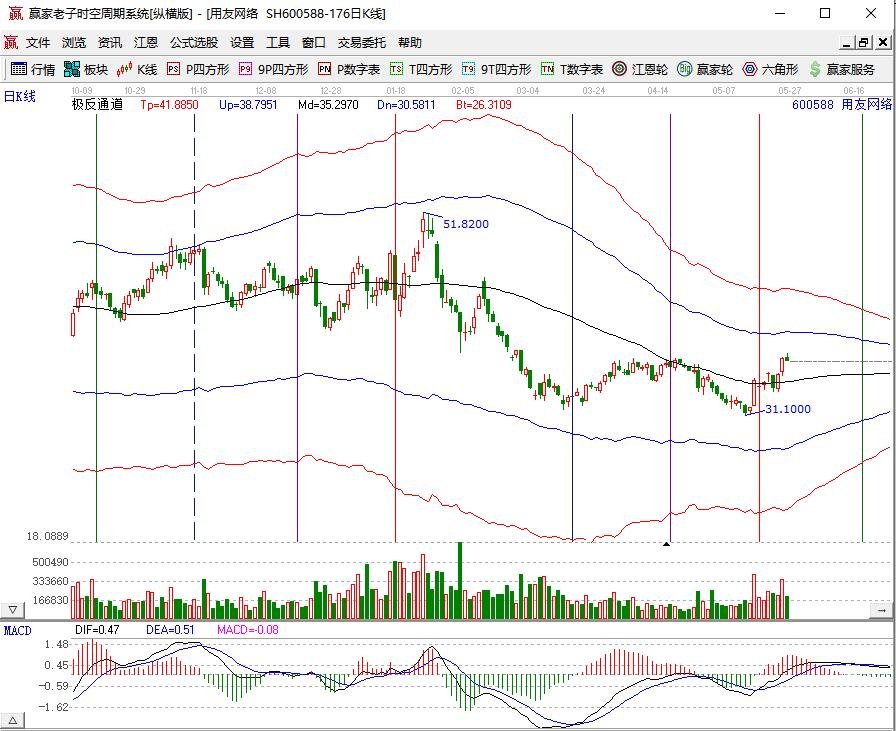Screen dimensions: 896x731
Task: Click the Bt=26.3109 channel value
Action: [x=484, y=105]
